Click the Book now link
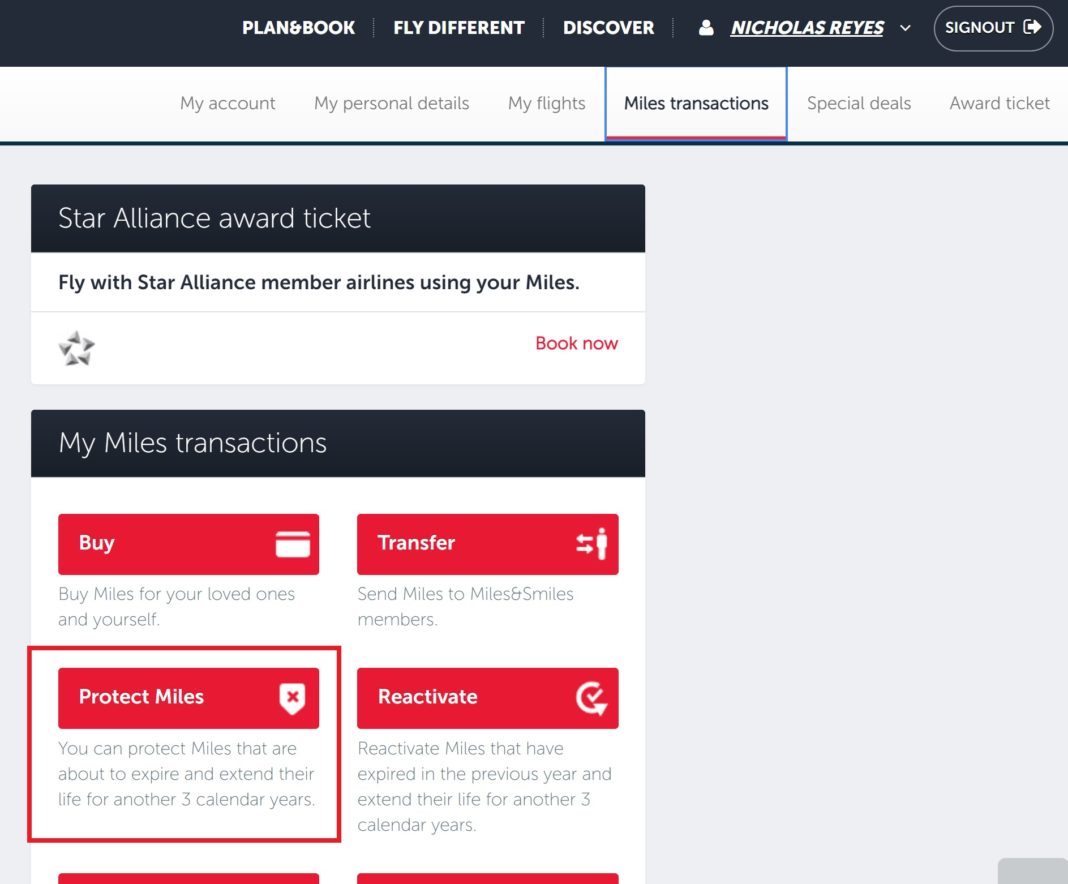1068x884 pixels. coord(576,343)
